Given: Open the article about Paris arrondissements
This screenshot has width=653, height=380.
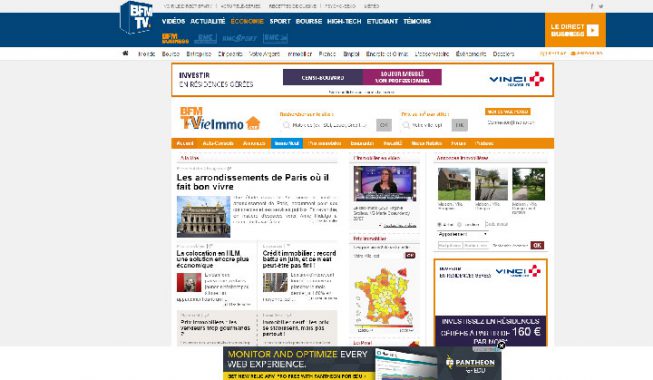Looking at the screenshot, I should (x=252, y=182).
